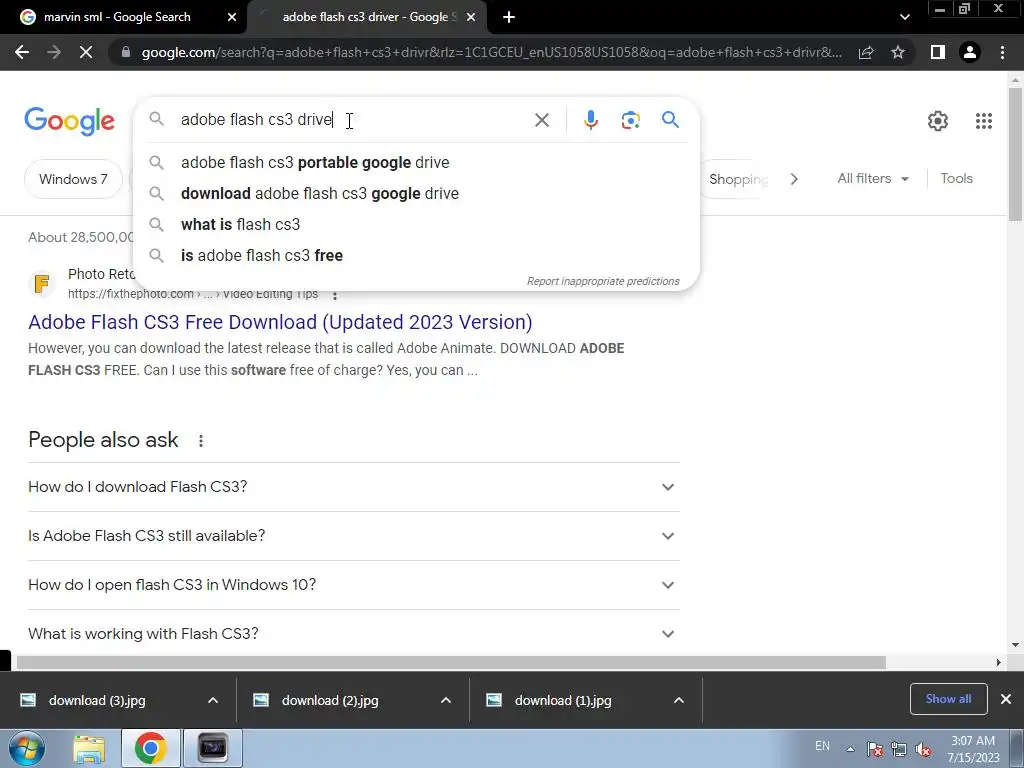Open the Windows Start menu

27,748
